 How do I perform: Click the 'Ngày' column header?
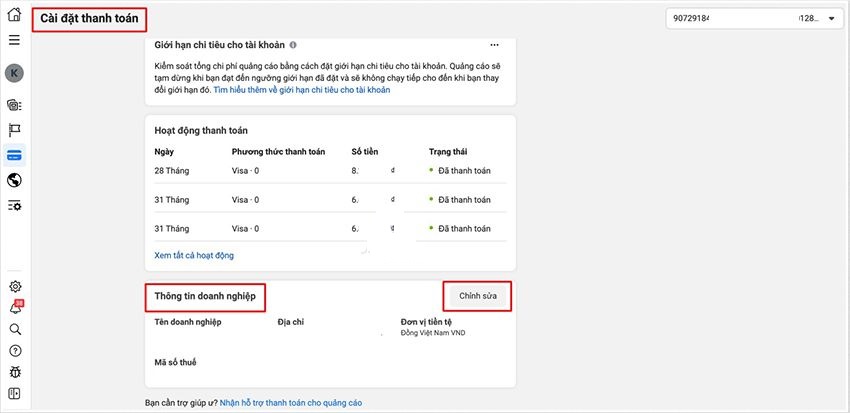pyautogui.click(x=164, y=152)
